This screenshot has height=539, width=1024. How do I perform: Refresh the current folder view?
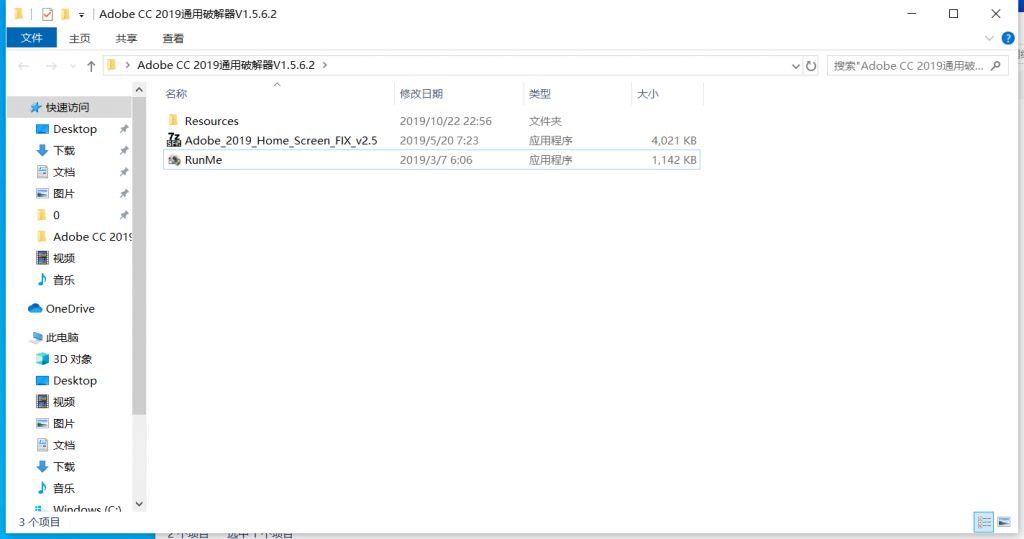[810, 66]
